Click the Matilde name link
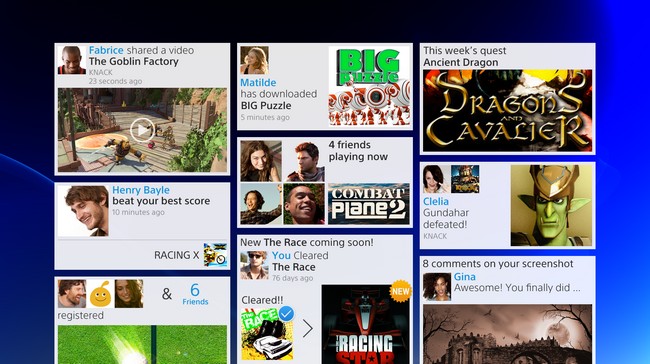This screenshot has width=650, height=364. [x=258, y=83]
